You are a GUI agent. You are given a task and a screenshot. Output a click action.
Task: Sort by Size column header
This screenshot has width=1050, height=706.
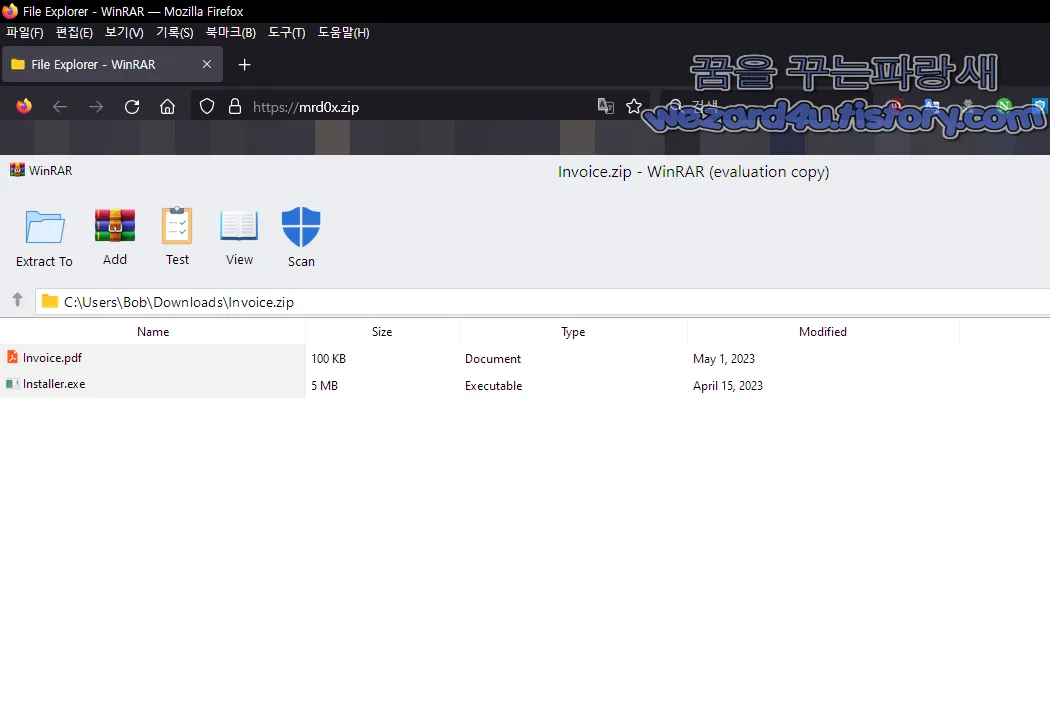[x=382, y=332]
